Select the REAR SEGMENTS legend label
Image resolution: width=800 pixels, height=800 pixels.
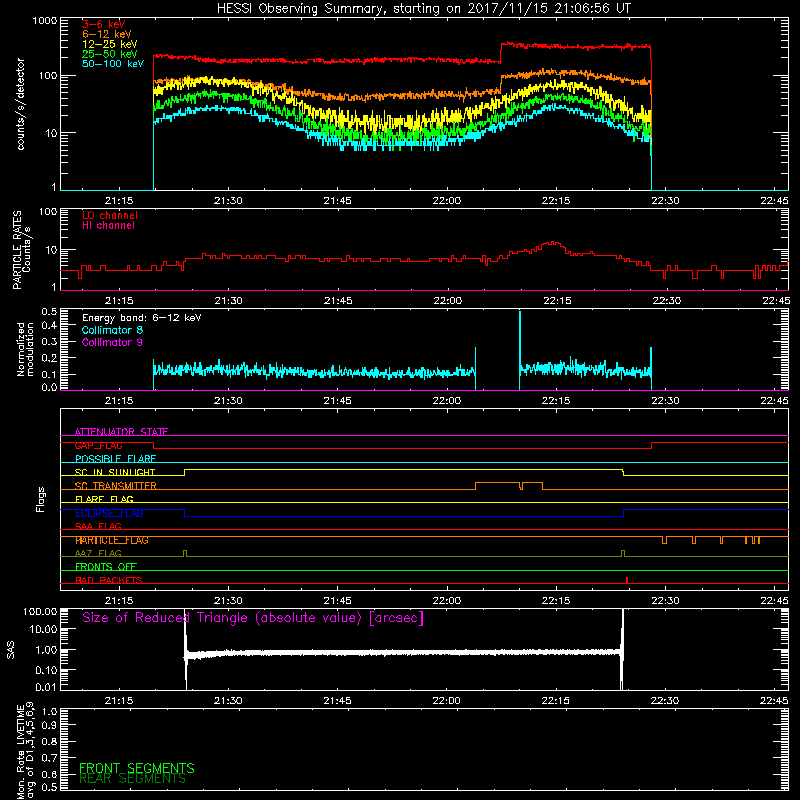pos(133,779)
